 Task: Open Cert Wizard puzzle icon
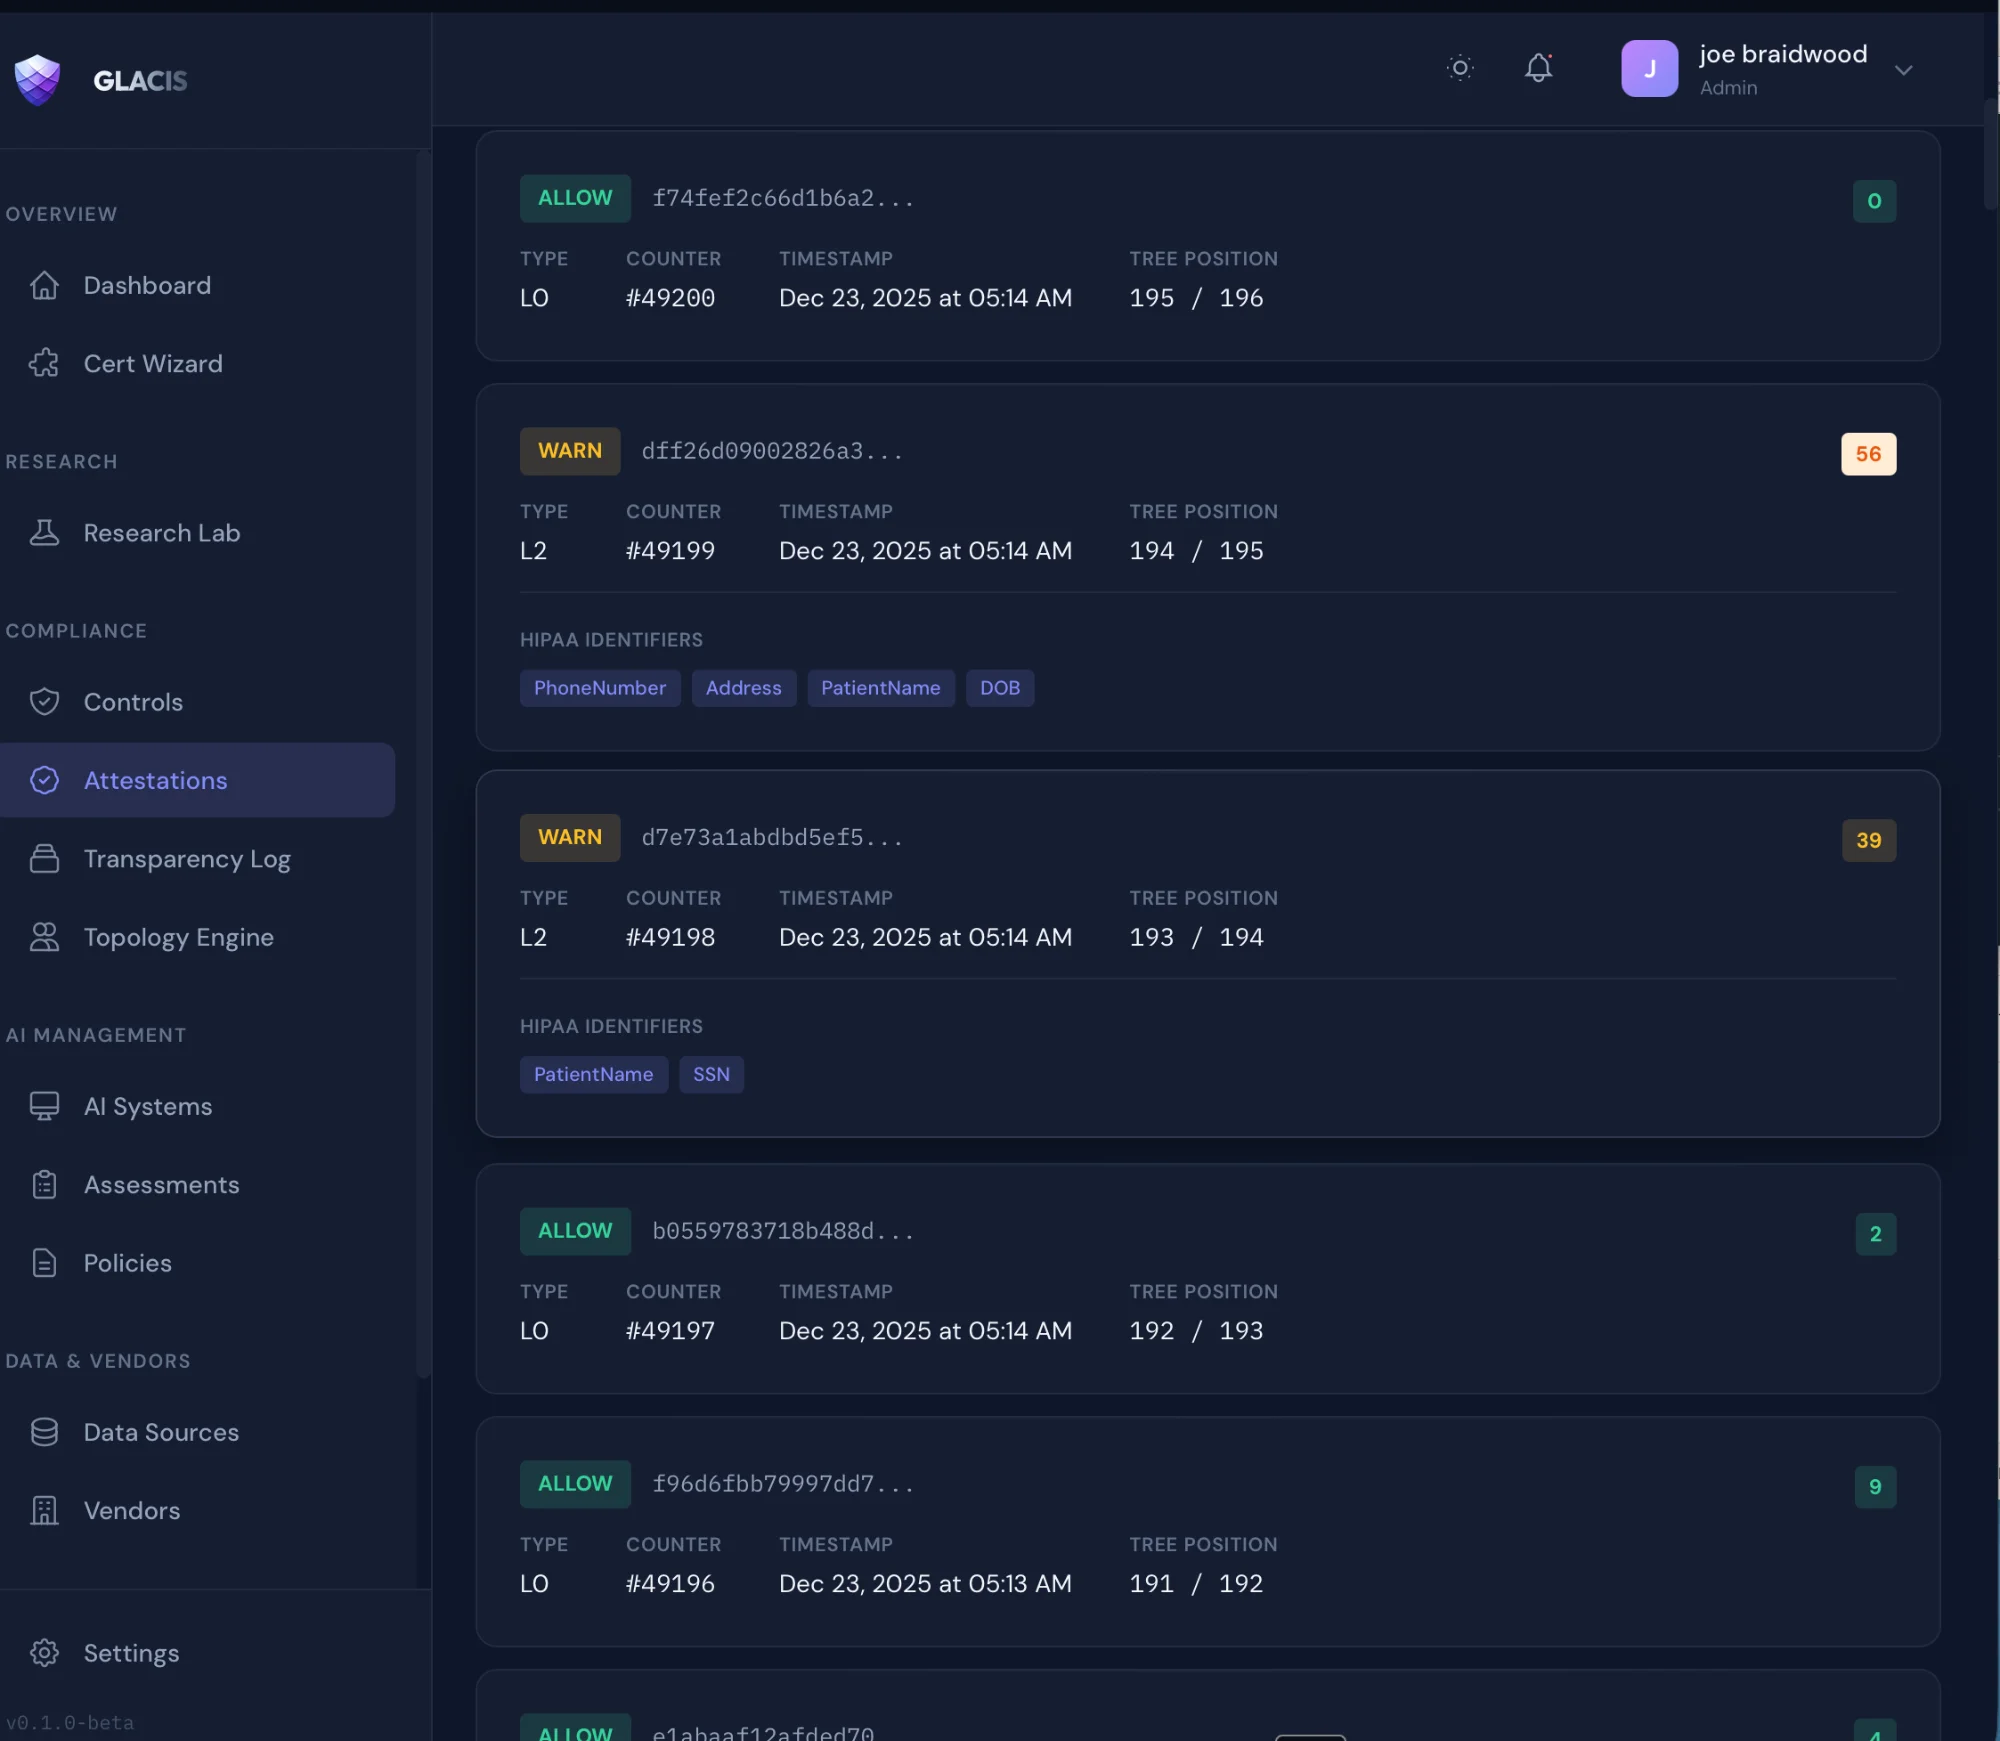click(44, 363)
